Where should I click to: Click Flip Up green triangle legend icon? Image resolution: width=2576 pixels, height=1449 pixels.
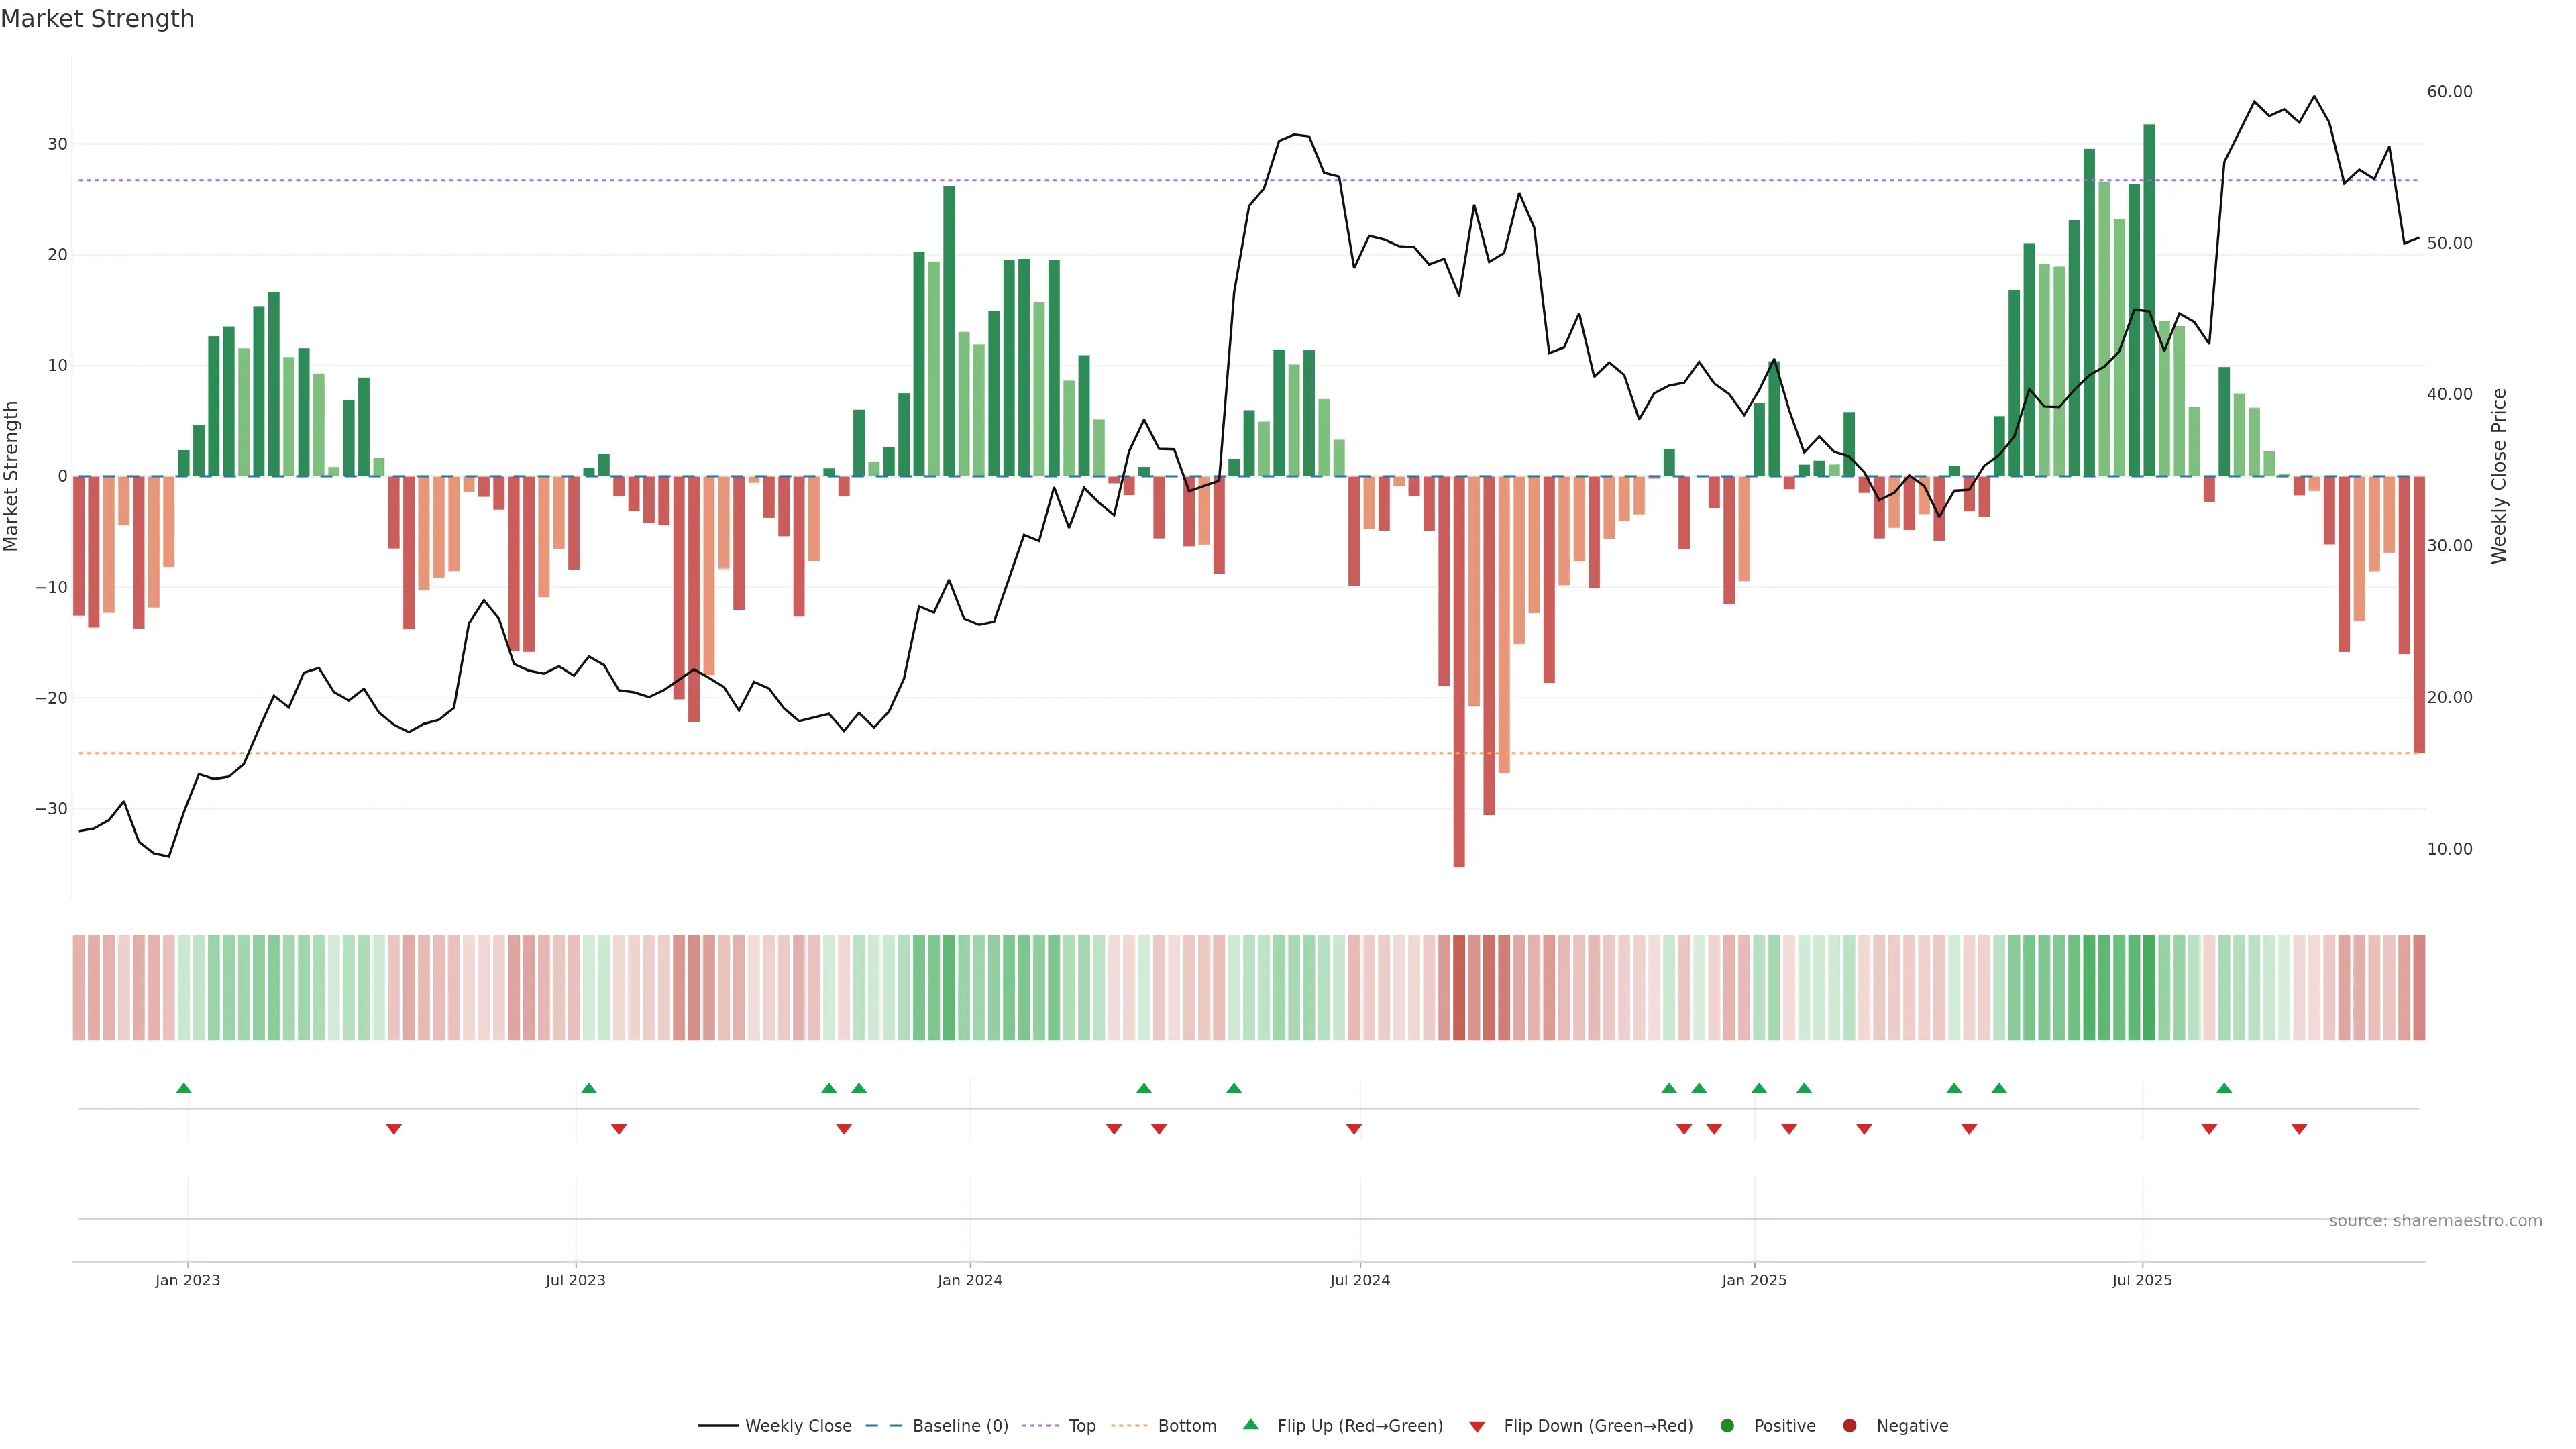1250,1425
